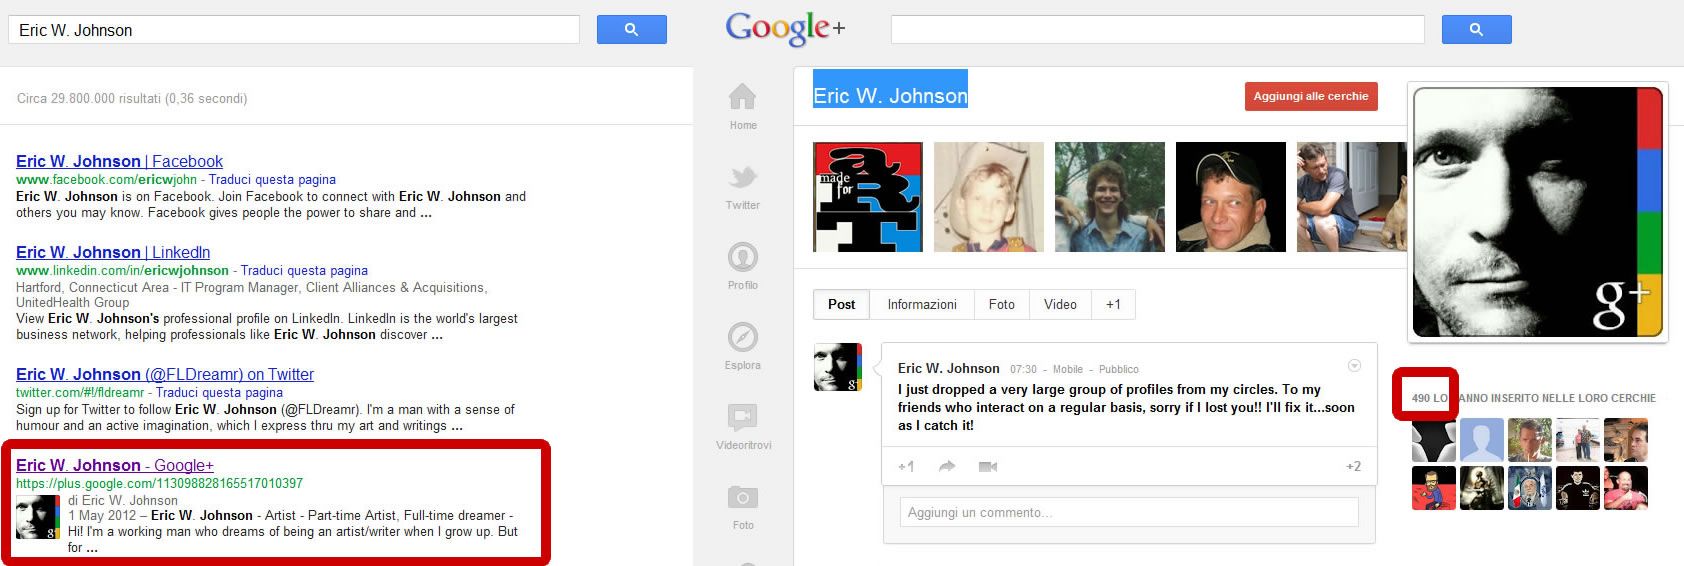Screen dimensions: 1684x566
Task: Open the Profilo sidebar icon
Action: [742, 258]
